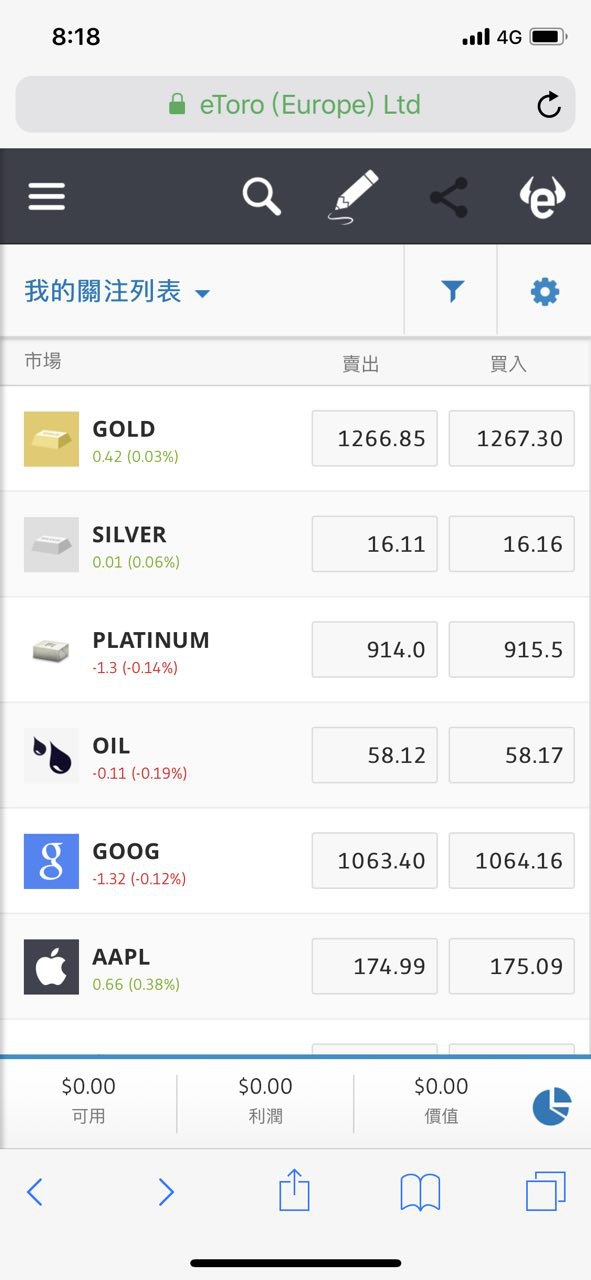
Task: Open Safari tabs overview
Action: click(546, 1191)
